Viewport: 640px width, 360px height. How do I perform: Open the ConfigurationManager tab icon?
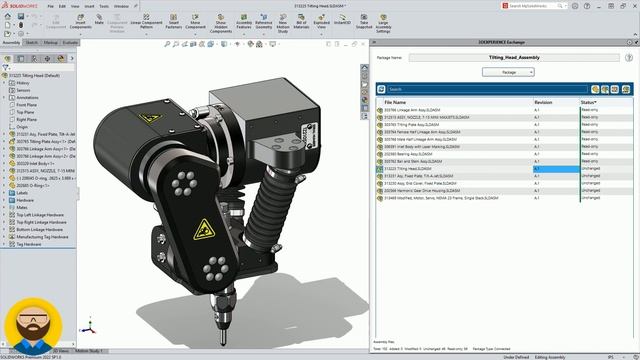point(34,59)
